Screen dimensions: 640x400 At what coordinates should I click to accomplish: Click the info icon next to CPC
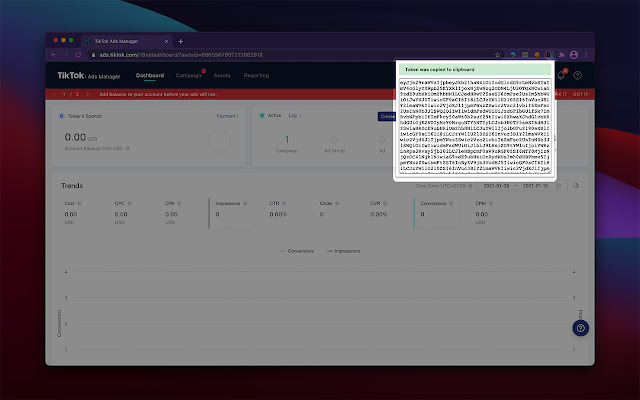coord(130,203)
